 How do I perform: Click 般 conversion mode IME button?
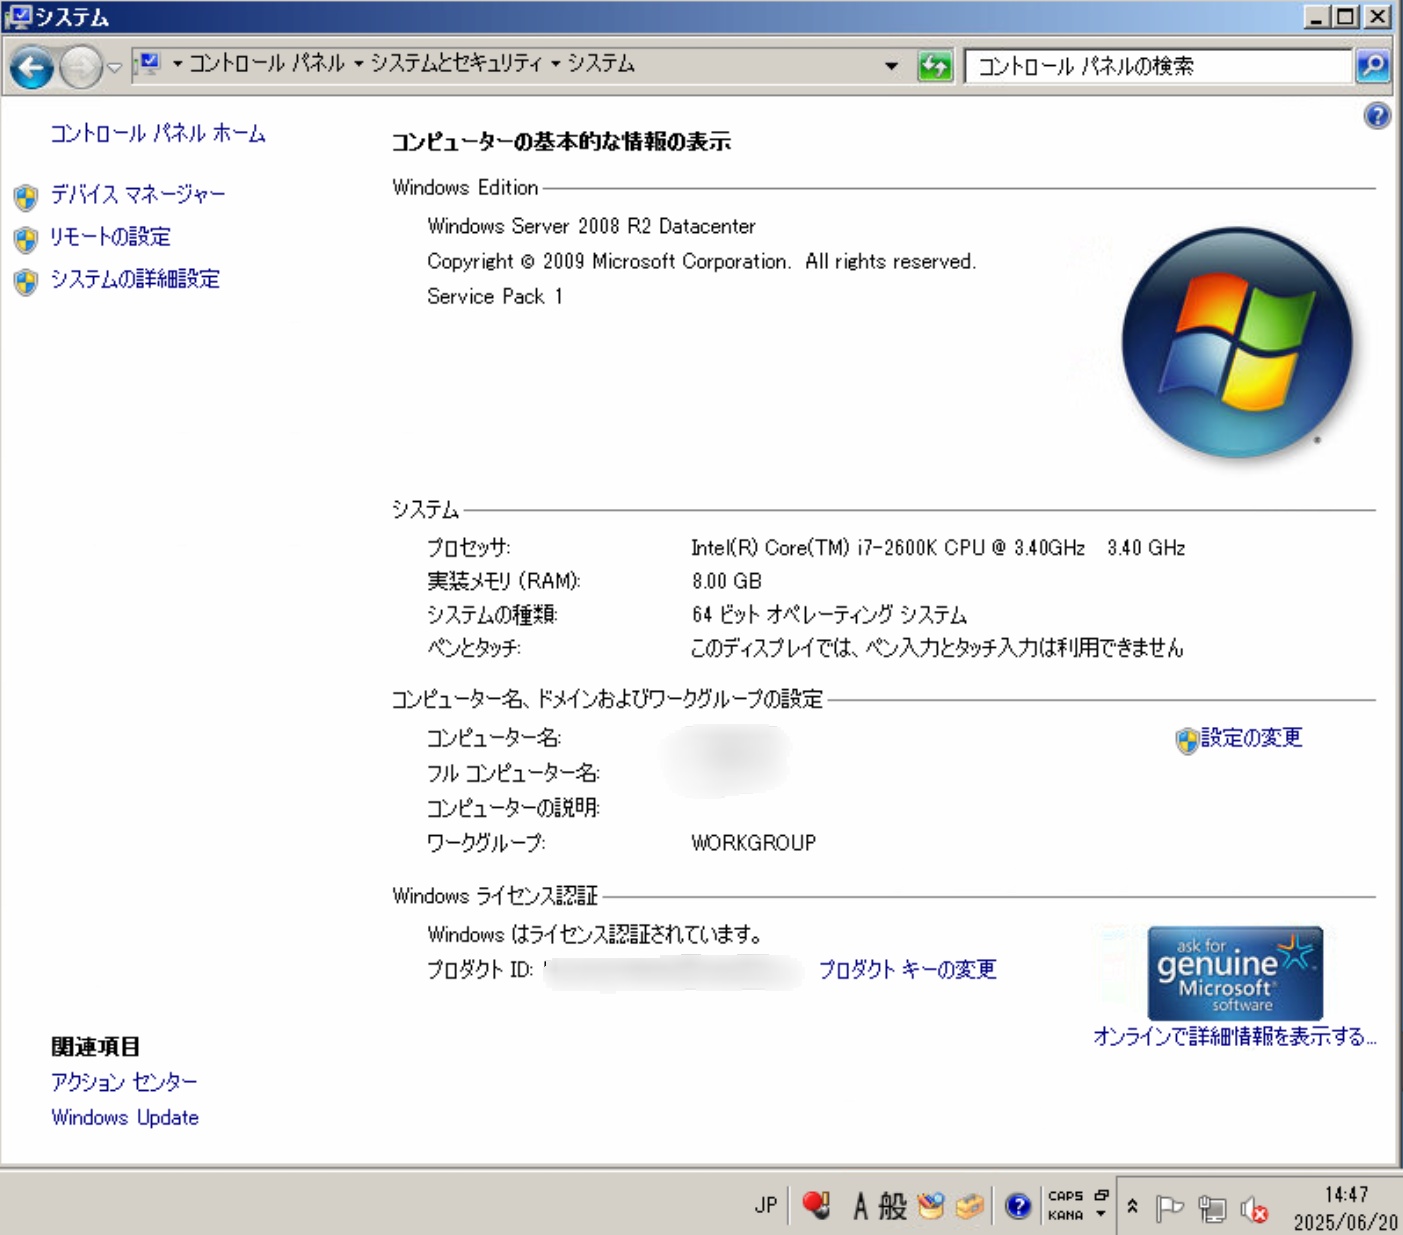pyautogui.click(x=892, y=1207)
